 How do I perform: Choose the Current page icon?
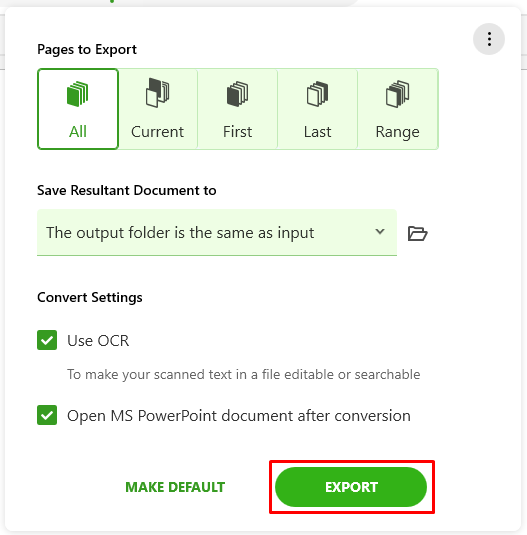tap(158, 93)
